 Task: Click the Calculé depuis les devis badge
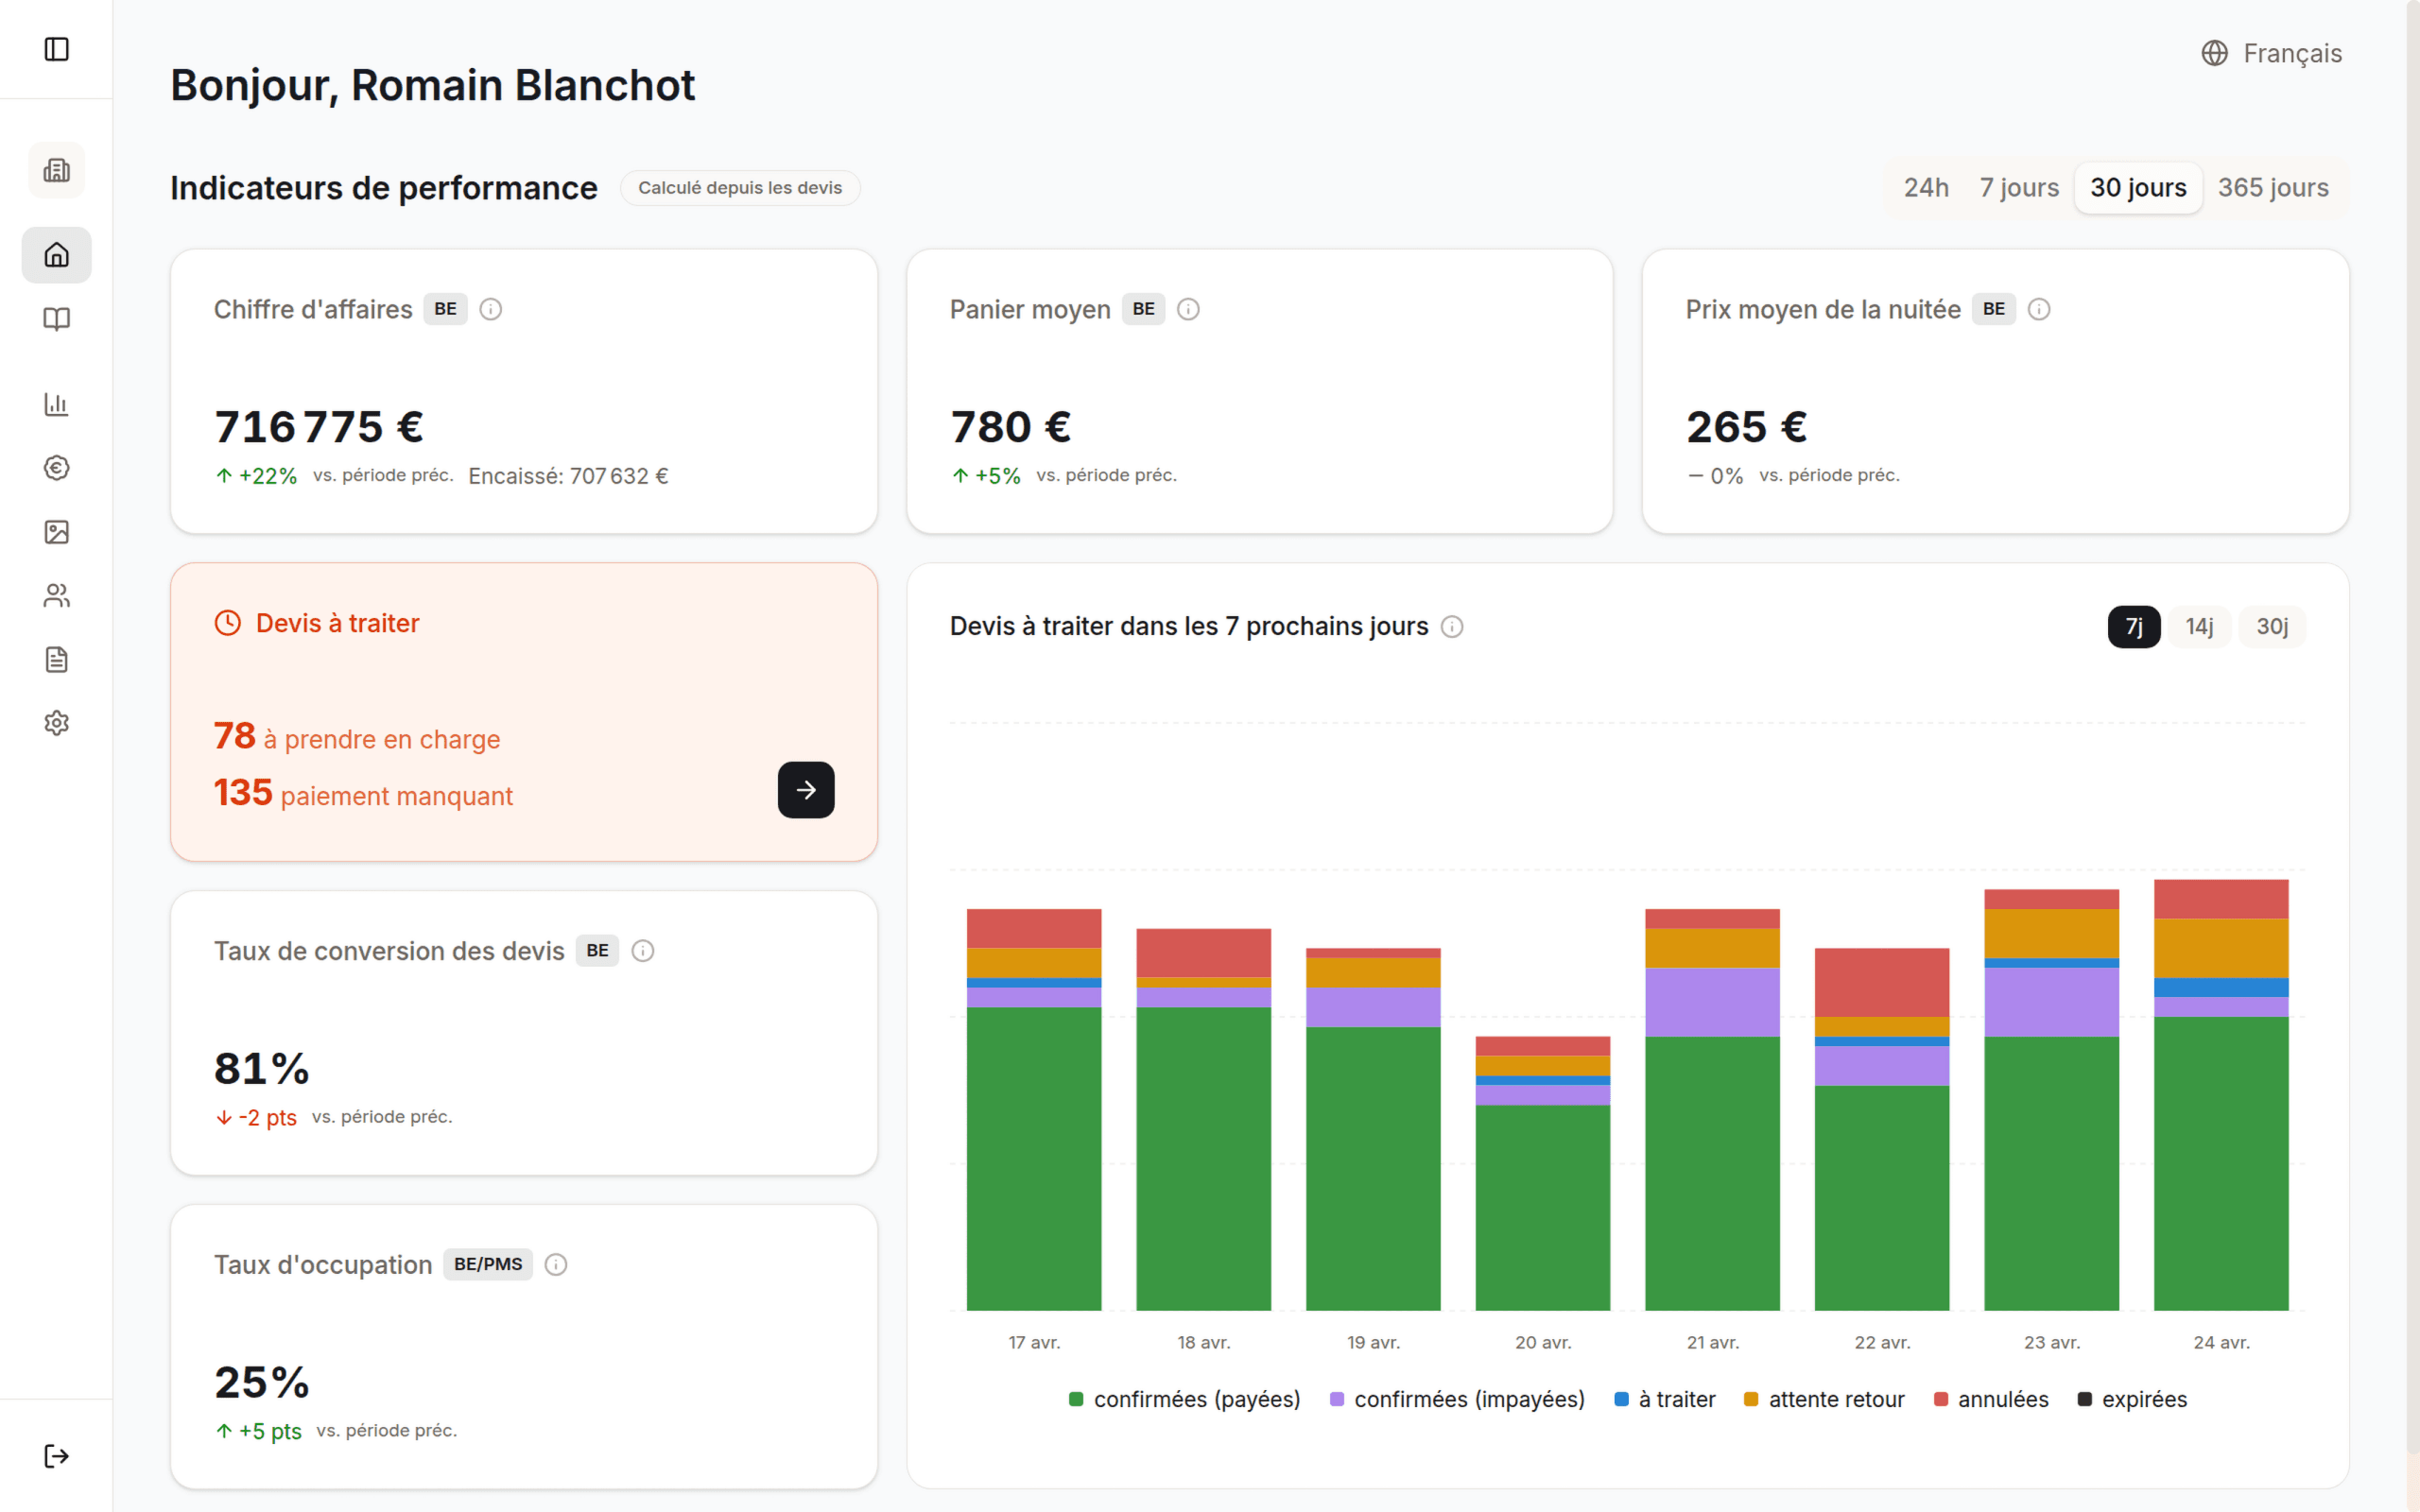[740, 188]
